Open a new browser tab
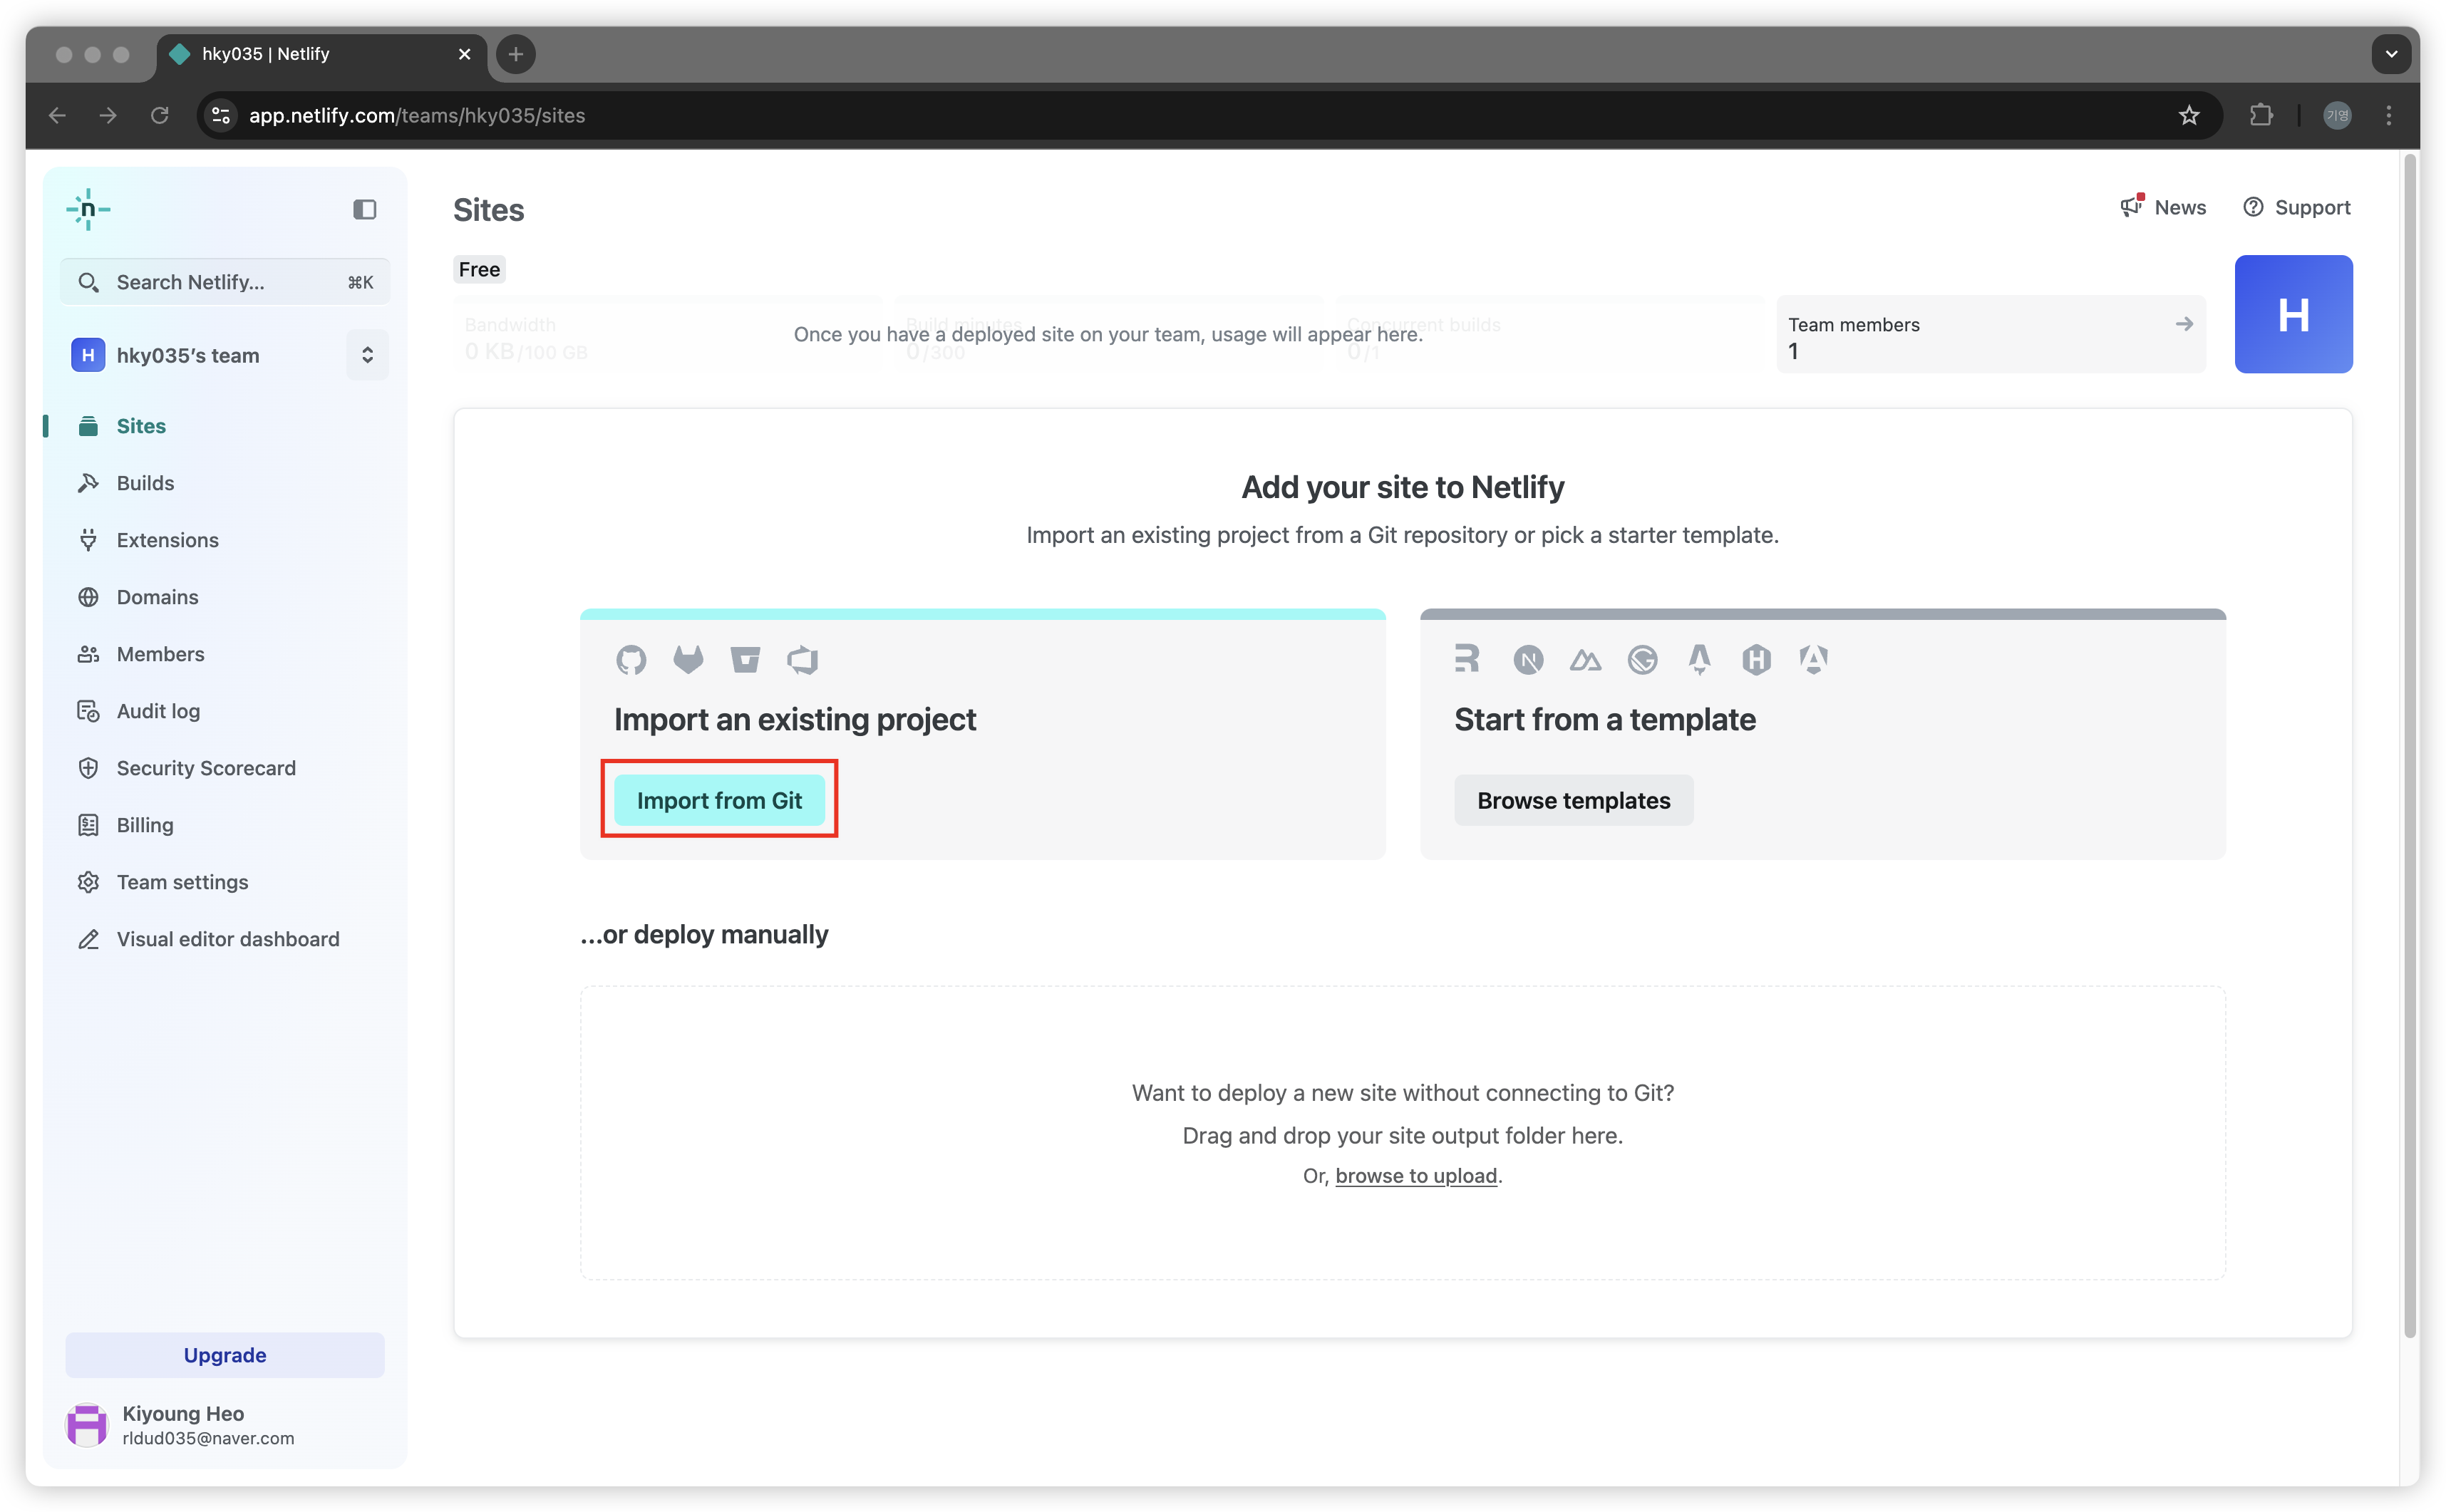This screenshot has height=1512, width=2446. 515,54
